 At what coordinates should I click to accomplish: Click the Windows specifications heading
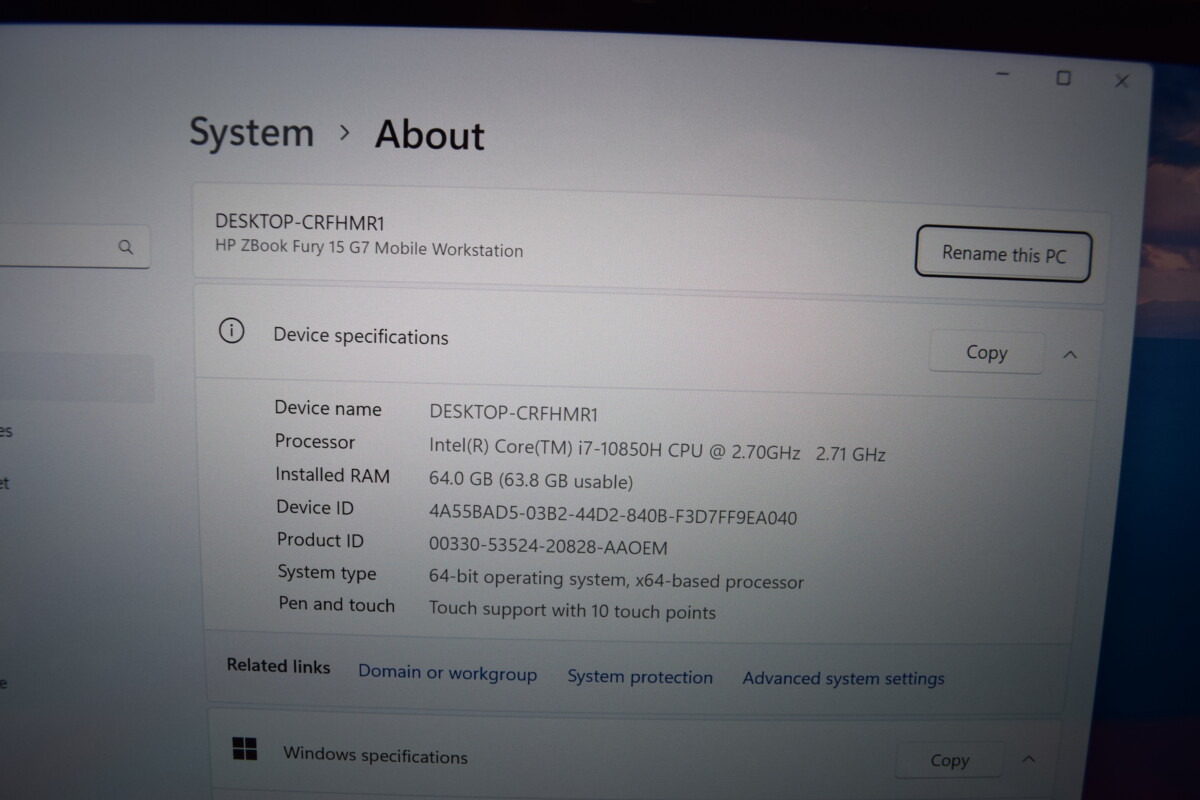pos(375,756)
